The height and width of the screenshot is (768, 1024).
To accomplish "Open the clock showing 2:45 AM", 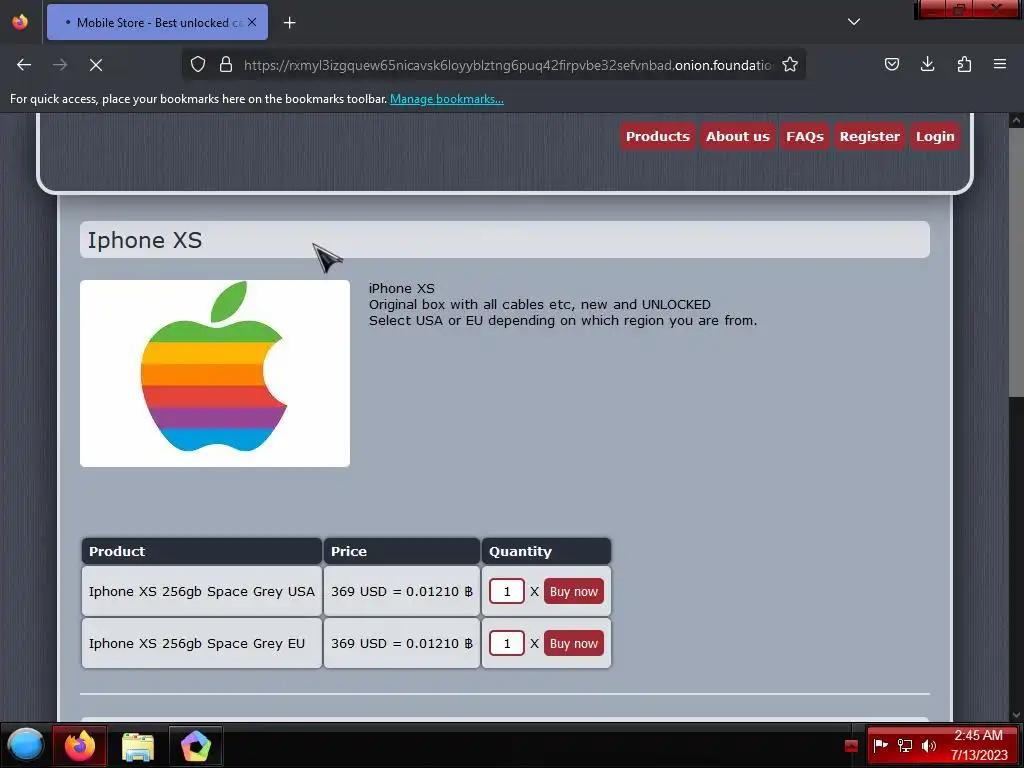I will tap(979, 745).
